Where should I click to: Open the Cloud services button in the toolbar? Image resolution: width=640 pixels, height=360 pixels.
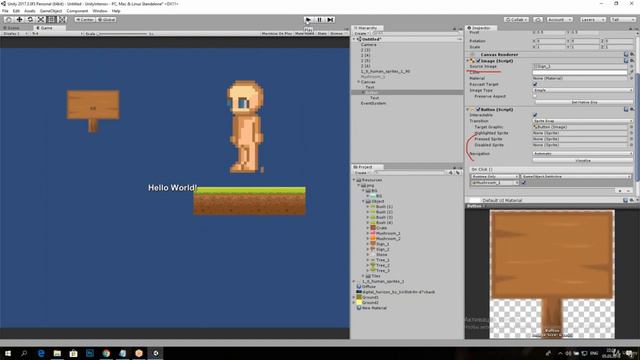tap(538, 19)
